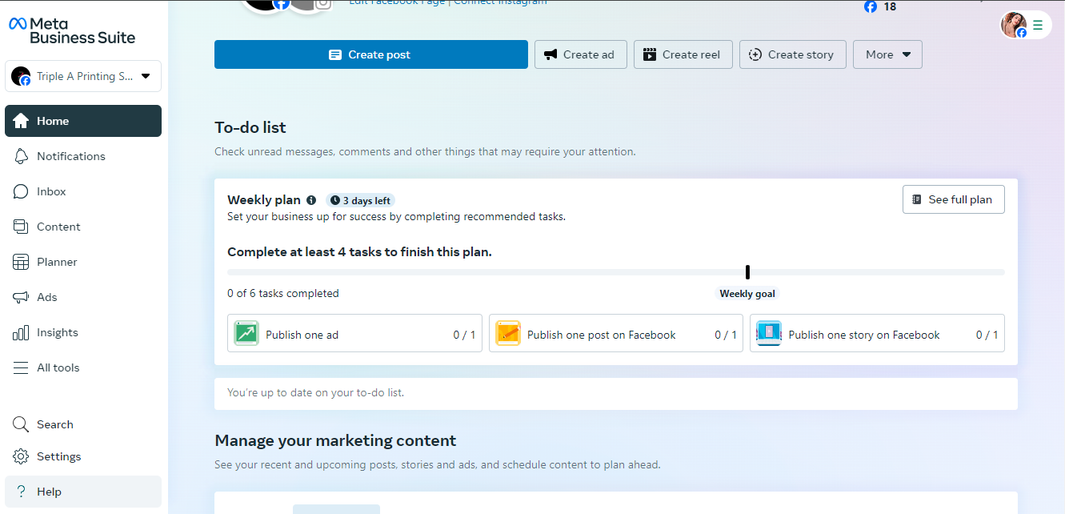Click the 0 of 6 tasks completed text
This screenshot has height=514, width=1065.
[x=283, y=293]
